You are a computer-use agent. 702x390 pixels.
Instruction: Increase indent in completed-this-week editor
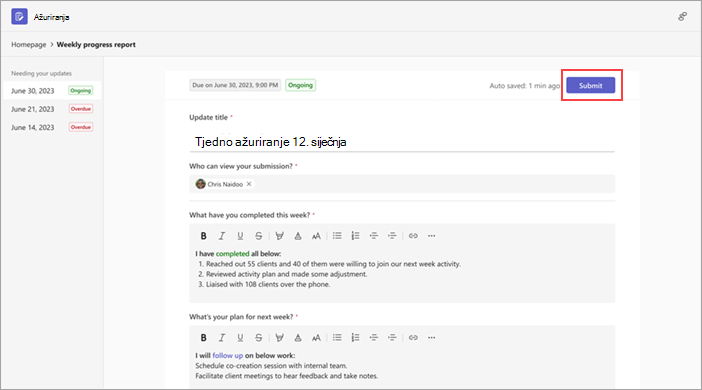[392, 236]
